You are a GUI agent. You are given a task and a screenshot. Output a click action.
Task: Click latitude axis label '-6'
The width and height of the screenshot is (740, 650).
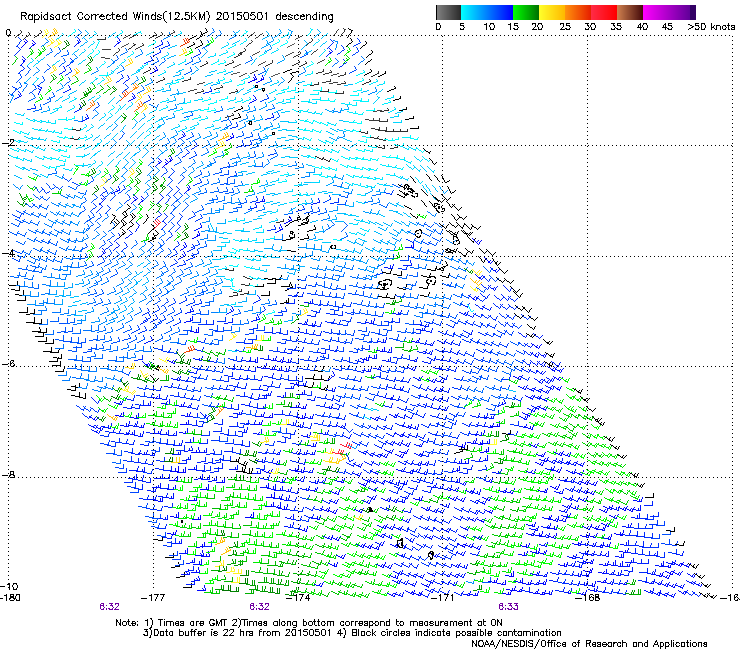(x=8, y=363)
